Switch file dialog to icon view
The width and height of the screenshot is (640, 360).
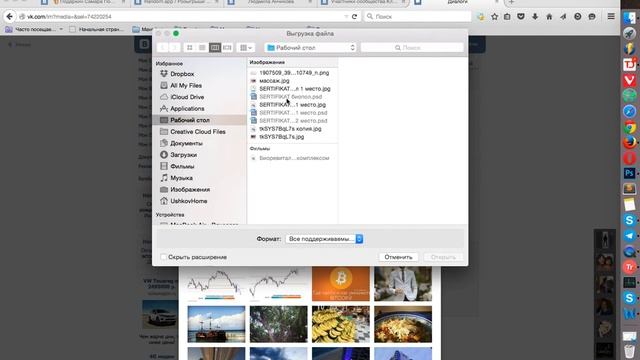tap(190, 48)
